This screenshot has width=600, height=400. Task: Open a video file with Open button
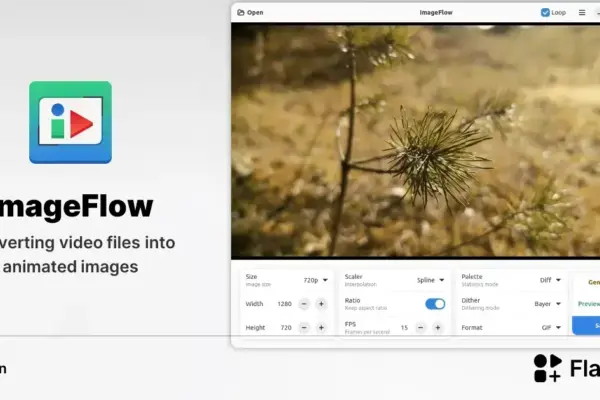[x=250, y=13]
